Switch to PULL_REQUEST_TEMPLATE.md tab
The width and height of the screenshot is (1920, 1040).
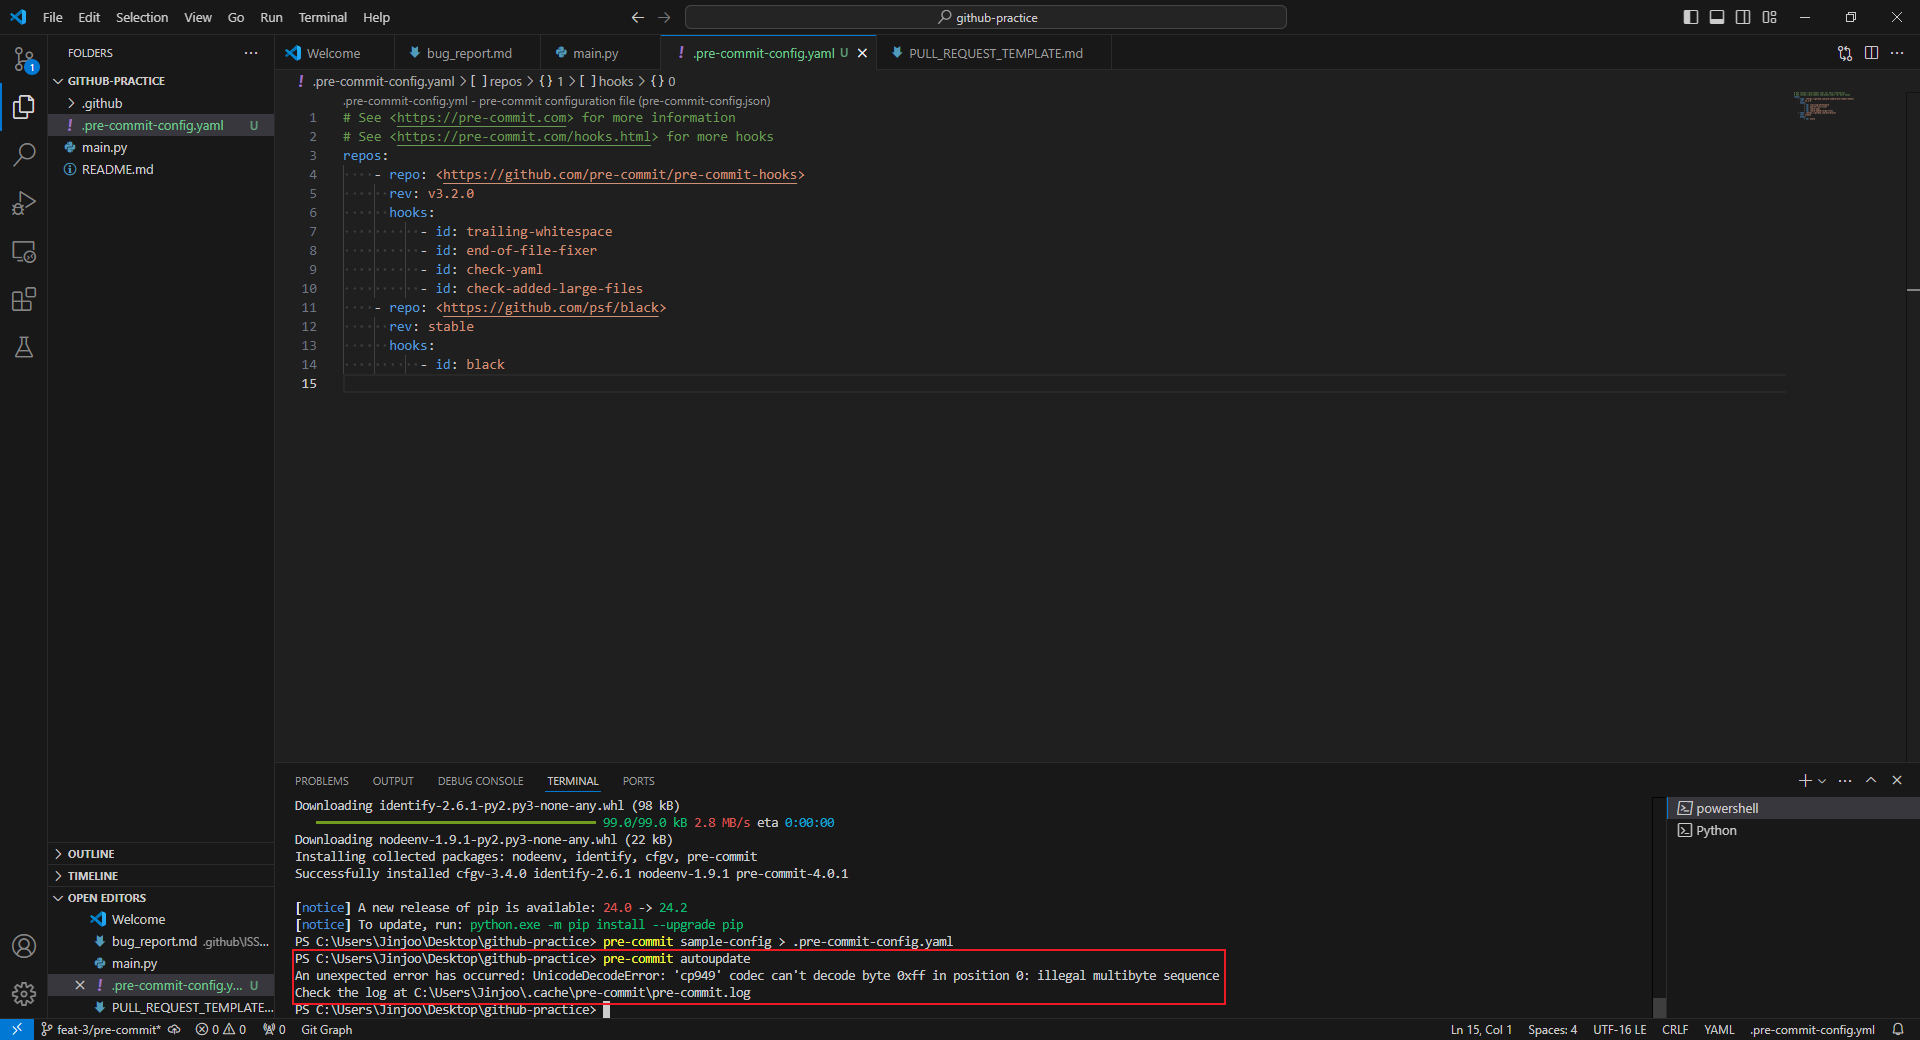pyautogui.click(x=994, y=53)
